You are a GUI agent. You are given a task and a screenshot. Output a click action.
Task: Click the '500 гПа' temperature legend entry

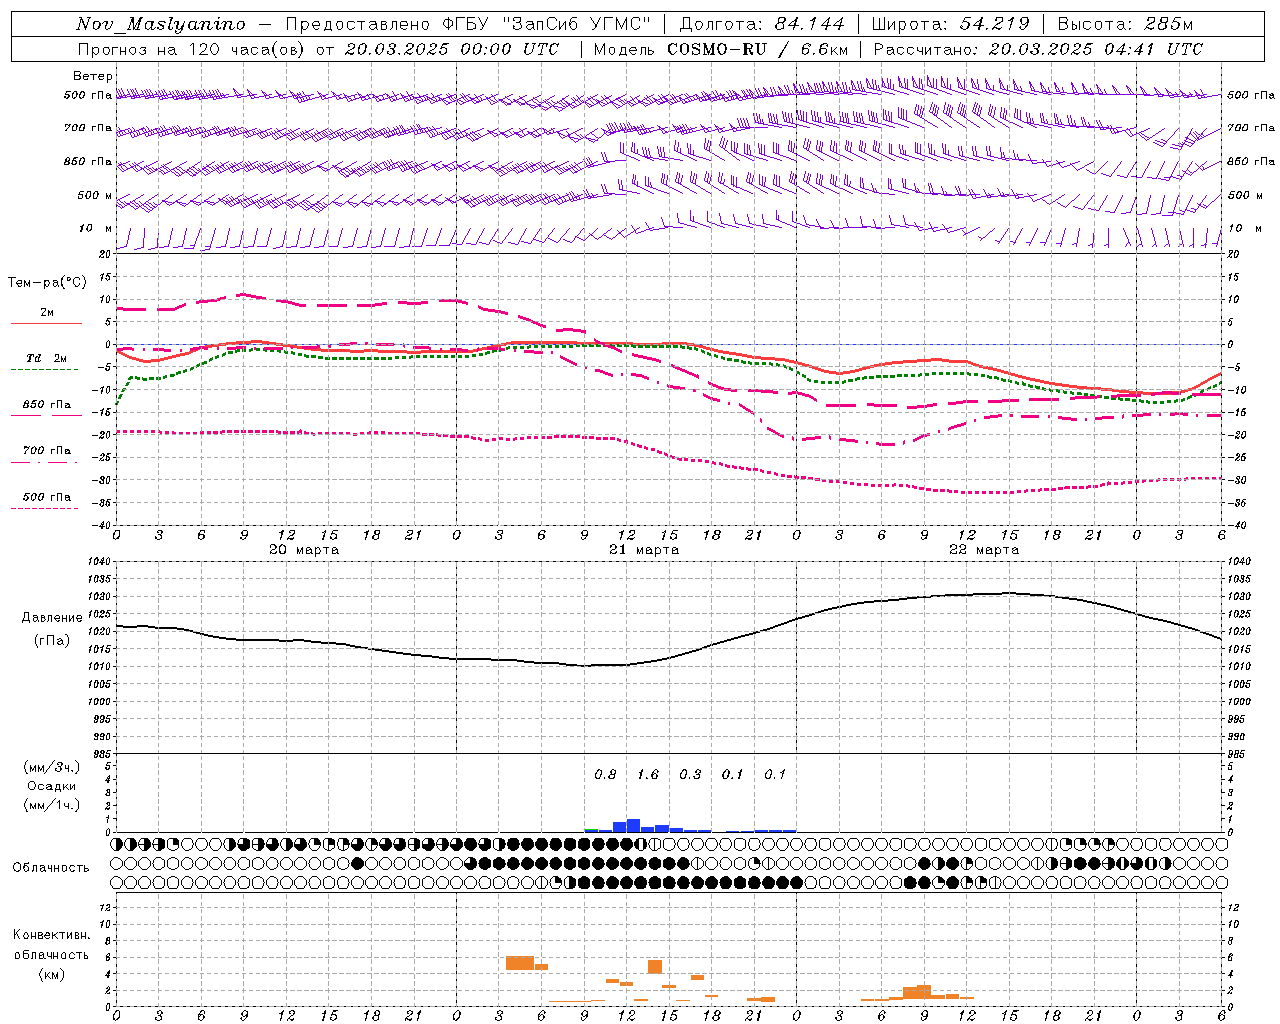point(47,497)
